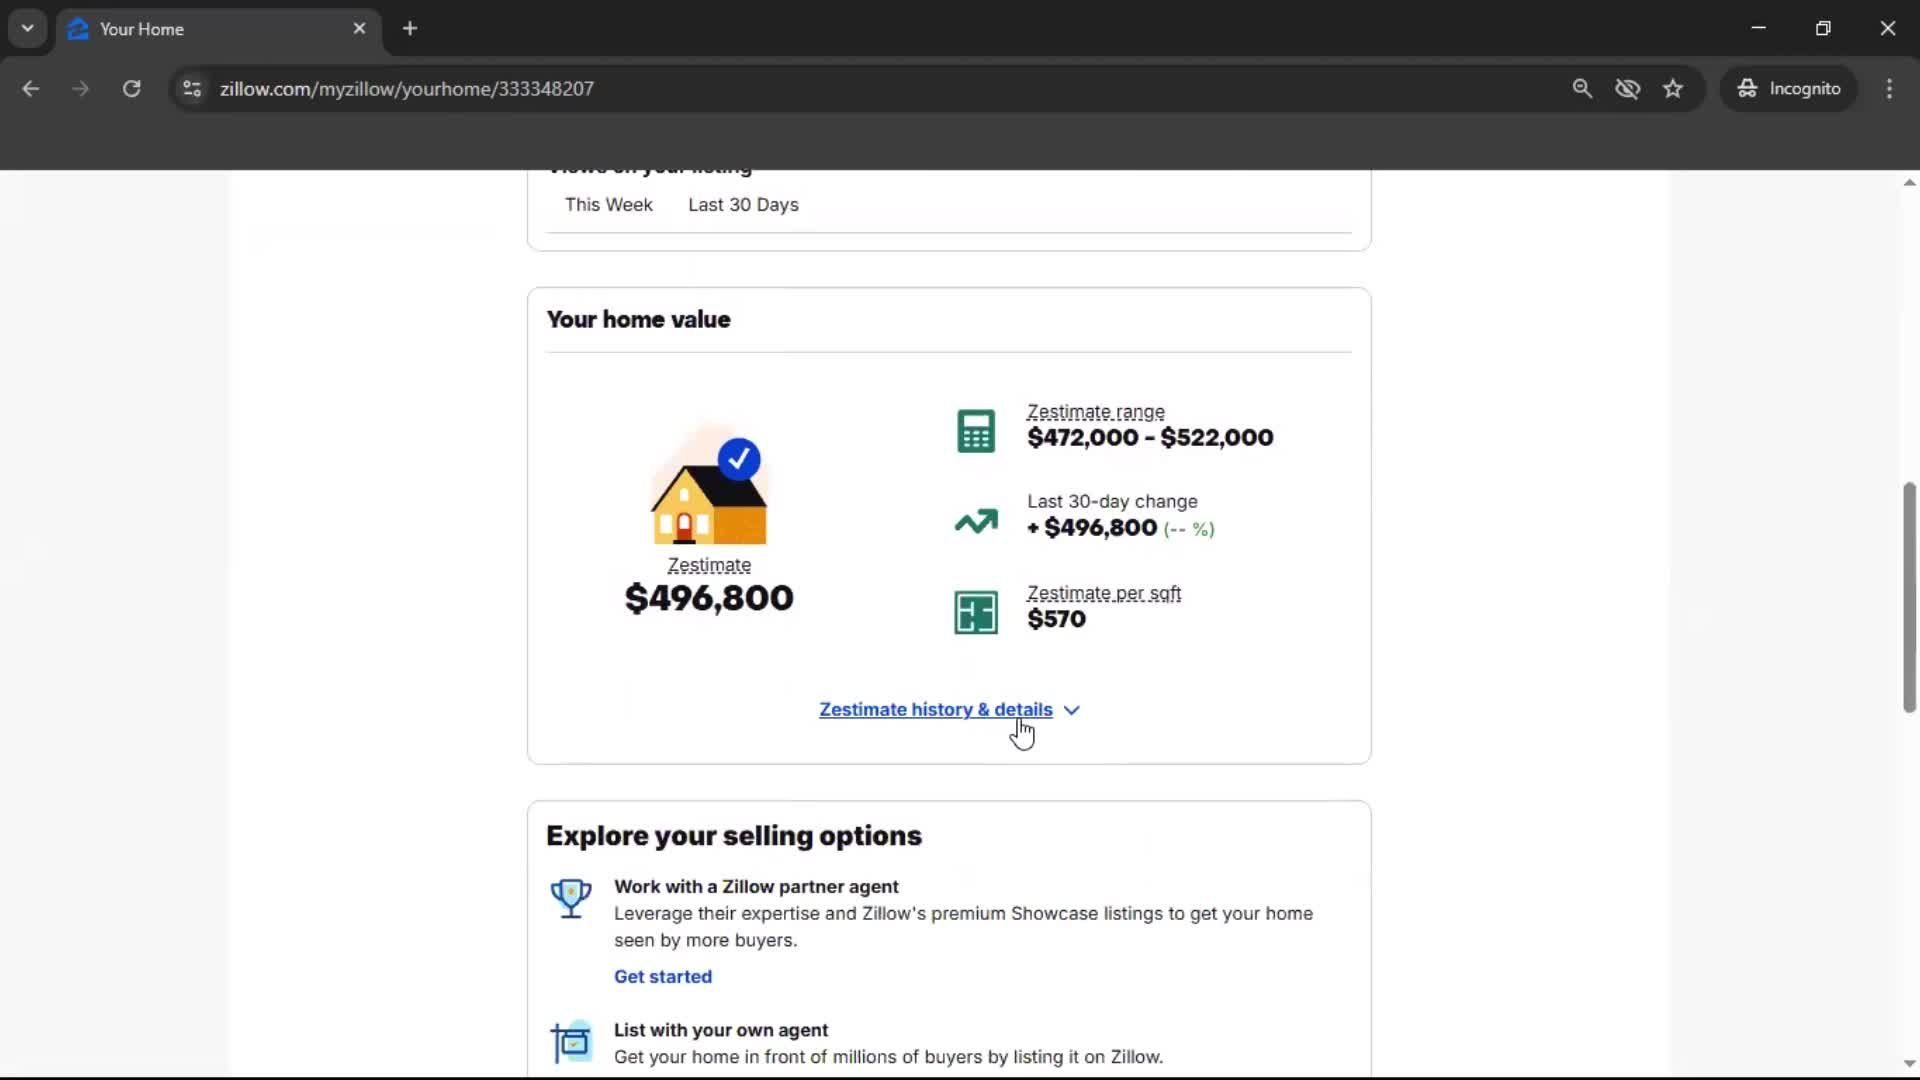Open the Zestimate link above $496,800

pos(709,565)
